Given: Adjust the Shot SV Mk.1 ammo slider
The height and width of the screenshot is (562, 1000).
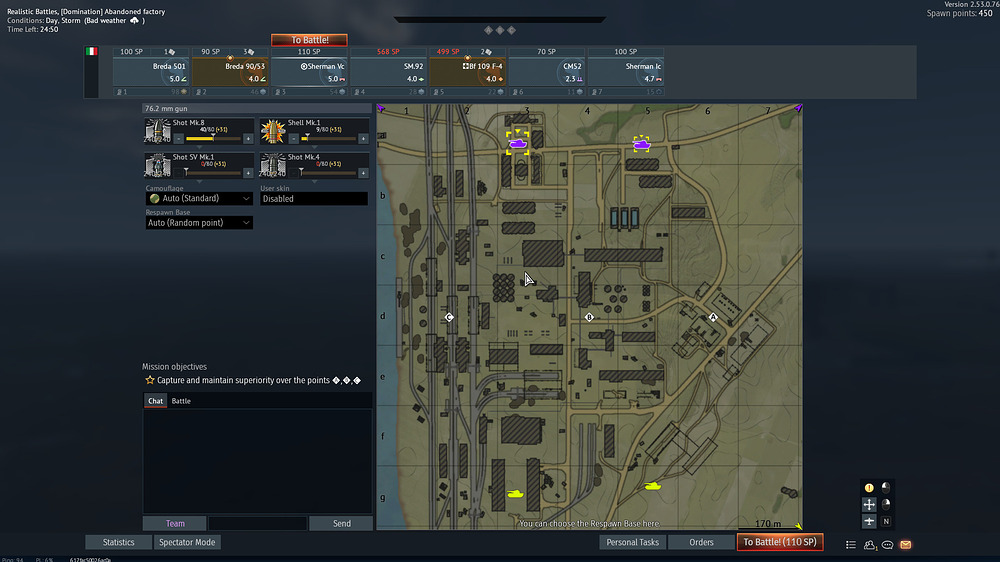Looking at the screenshot, I should 214,173.
